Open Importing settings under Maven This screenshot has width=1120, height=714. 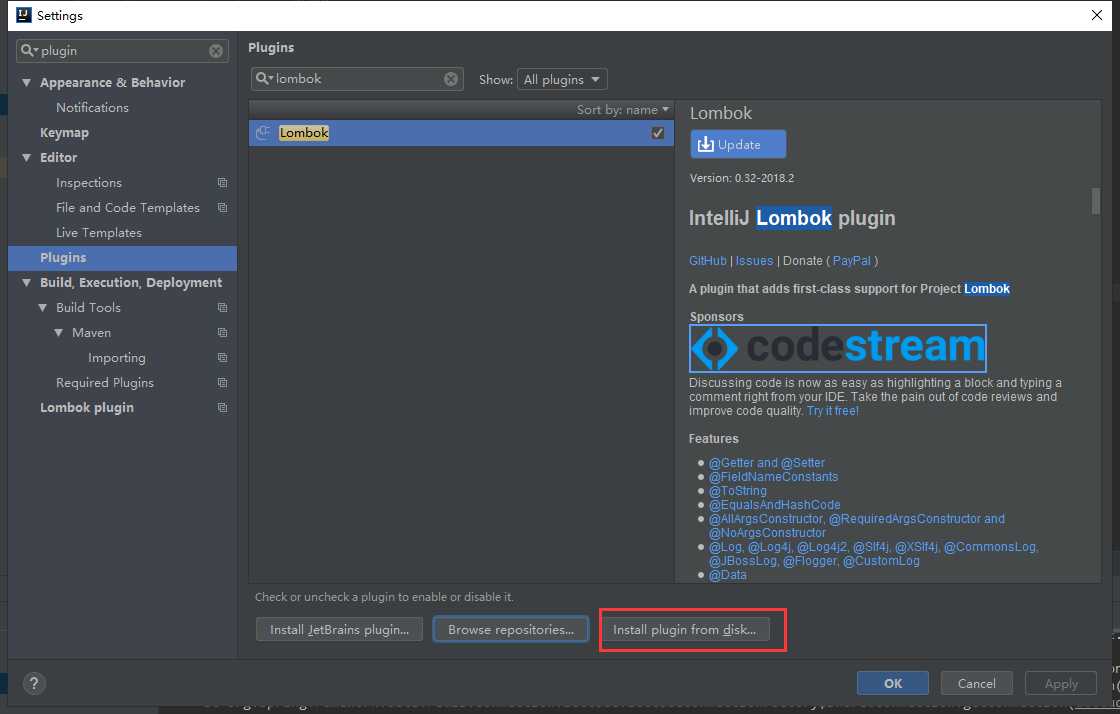[116, 358]
